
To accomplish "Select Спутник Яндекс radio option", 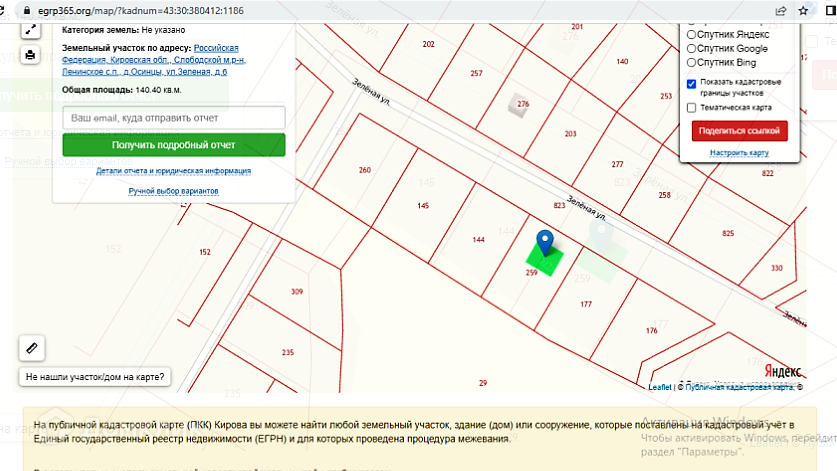I will point(691,34).
